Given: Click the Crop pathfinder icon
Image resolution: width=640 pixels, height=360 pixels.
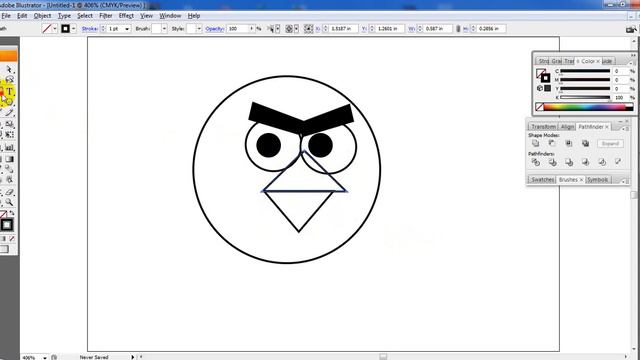Looking at the screenshot, I should click(x=585, y=162).
